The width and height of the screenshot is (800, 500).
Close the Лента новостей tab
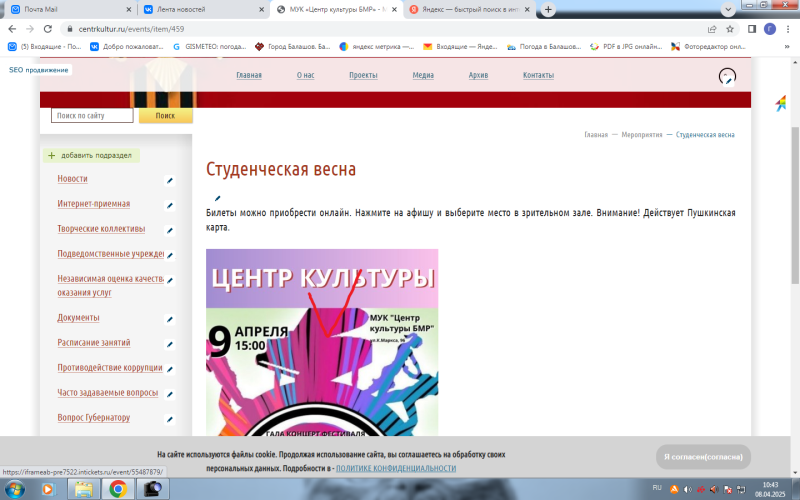point(262,9)
